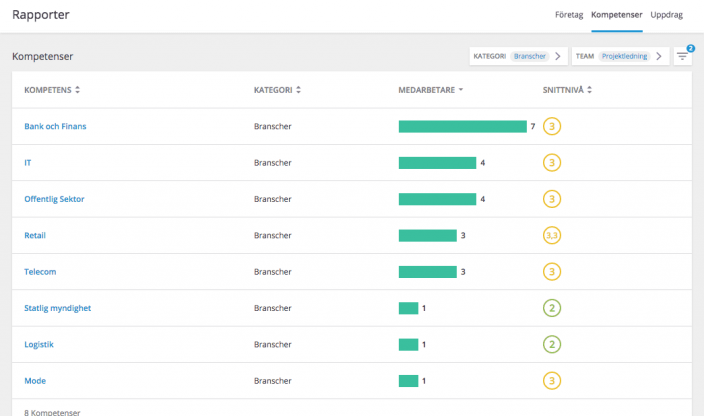Screen dimensions: 704x416
Task: Open the Statlig myndighet link
Action: 57,308
